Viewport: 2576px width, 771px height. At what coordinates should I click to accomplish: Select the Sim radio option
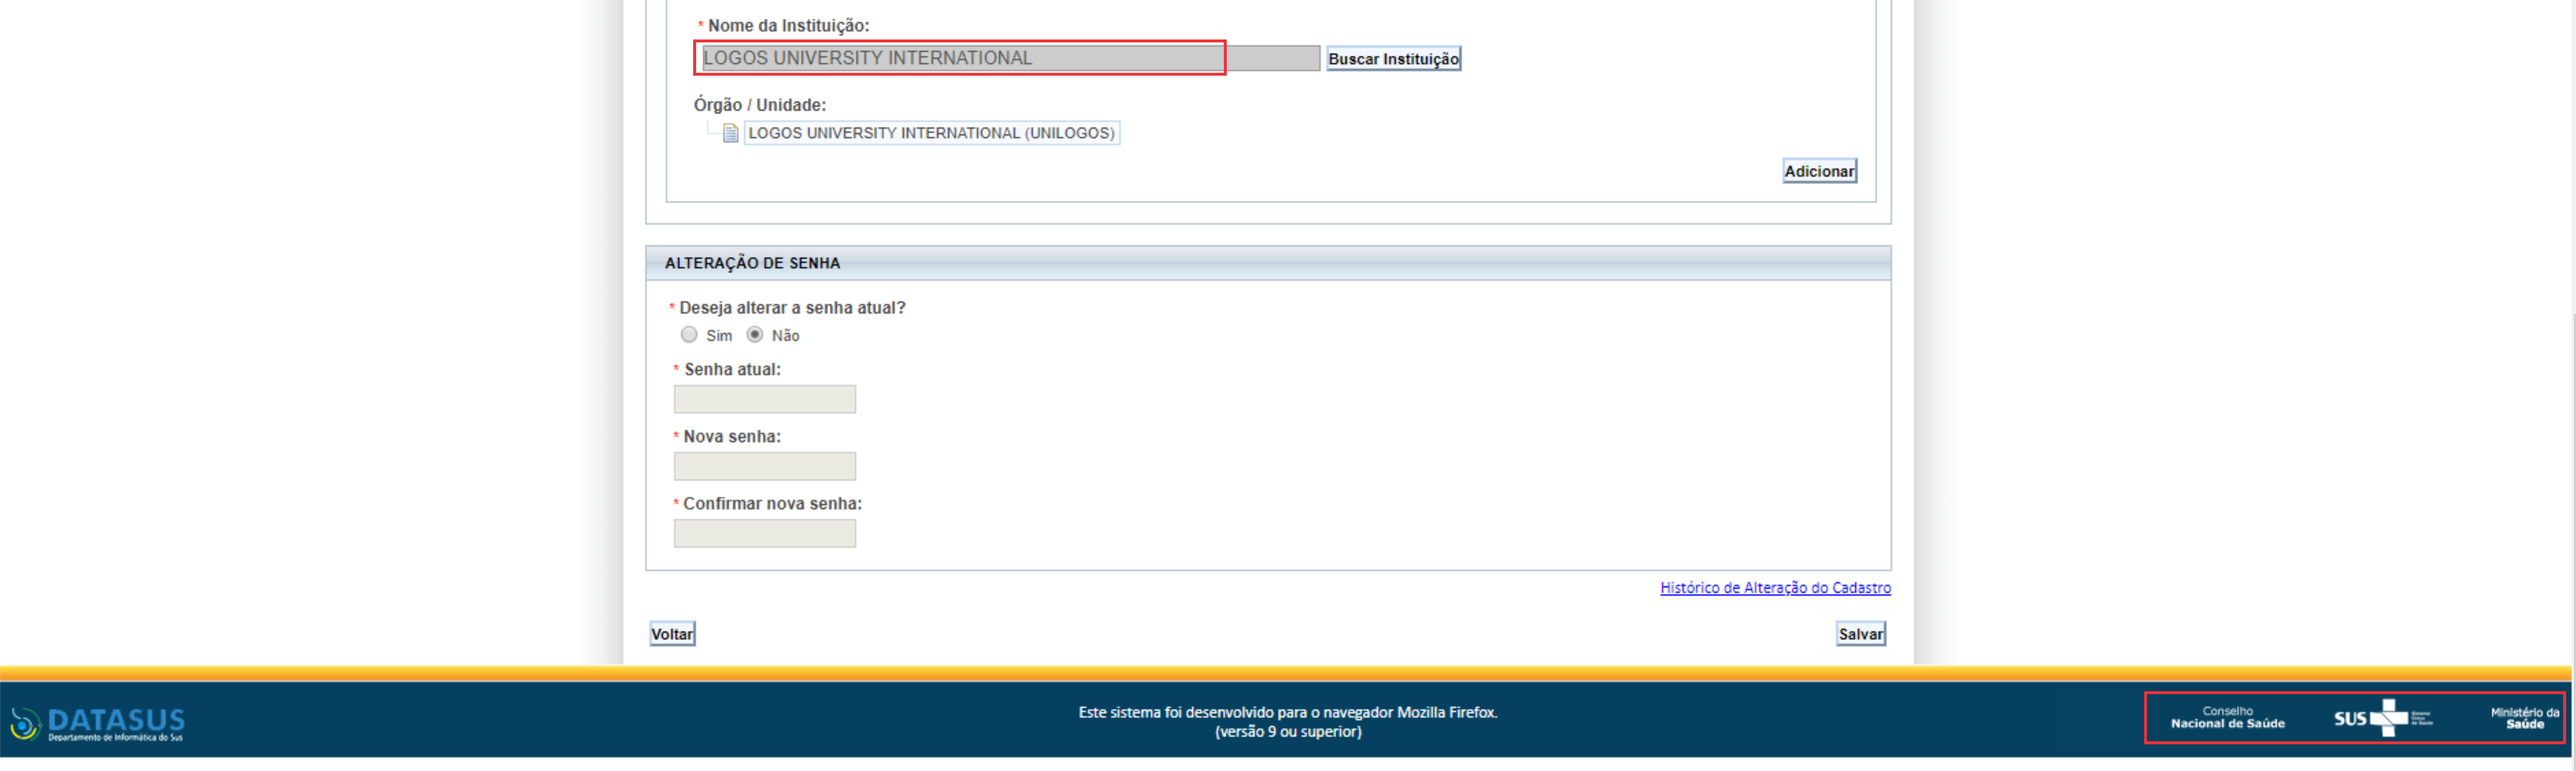(689, 335)
